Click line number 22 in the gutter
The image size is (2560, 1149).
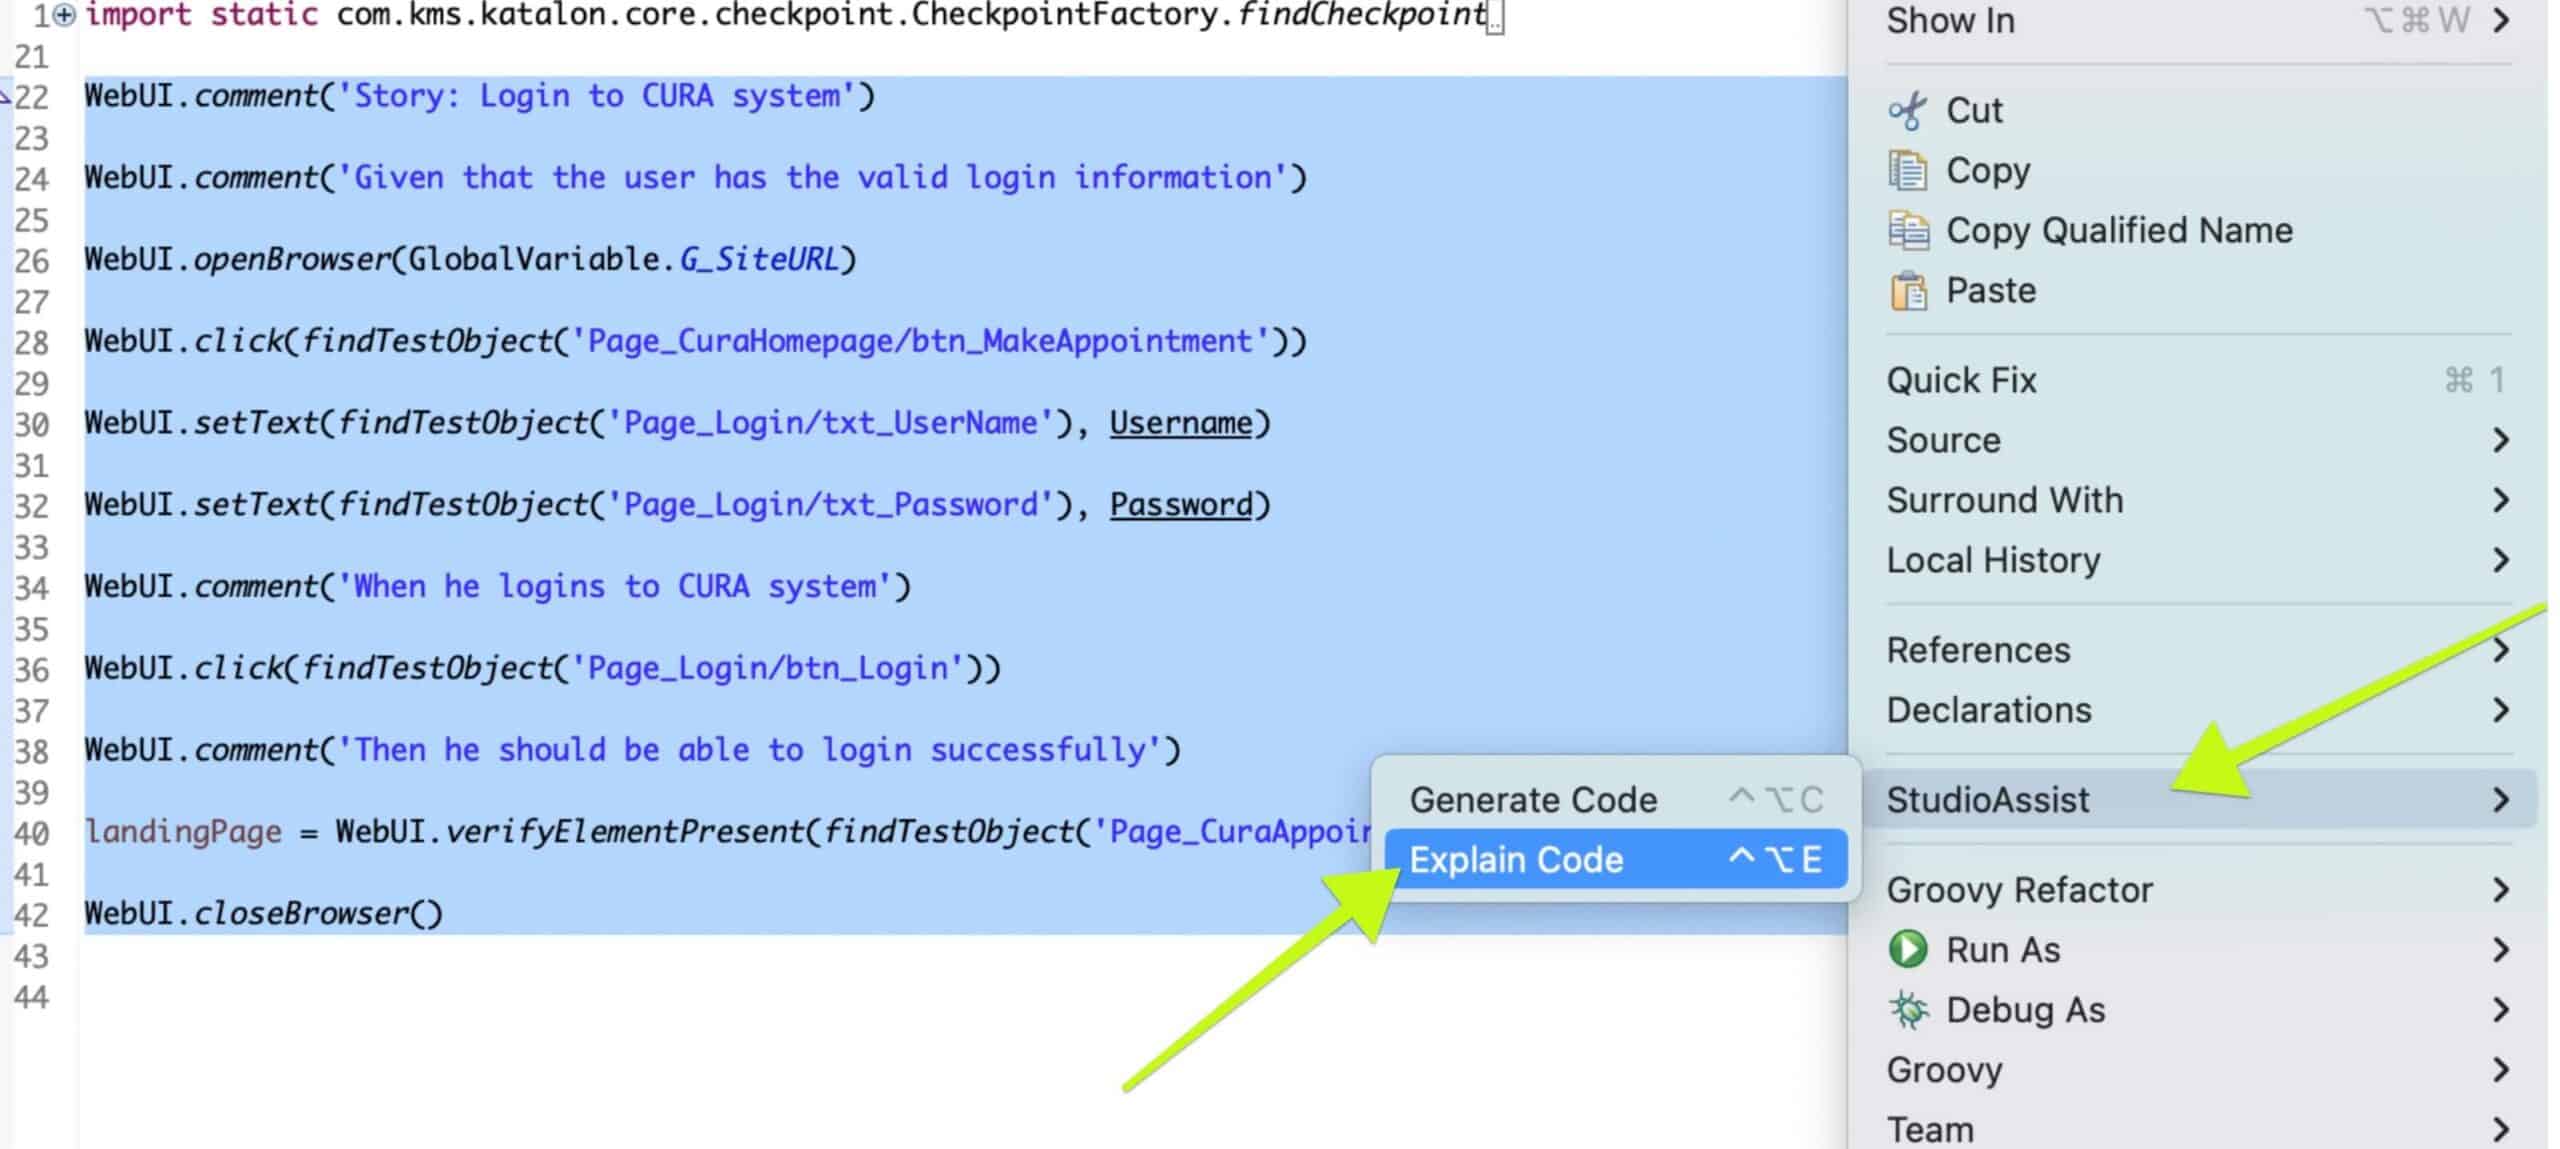click(32, 97)
